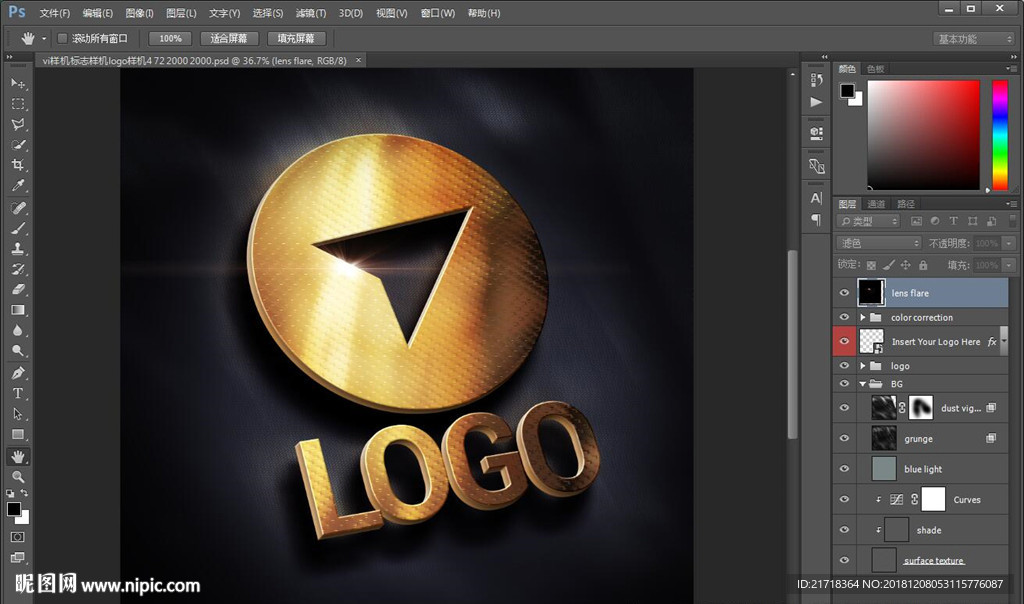Select the blue light layer thumbnail
Viewport: 1024px width, 604px height.
pos(883,469)
